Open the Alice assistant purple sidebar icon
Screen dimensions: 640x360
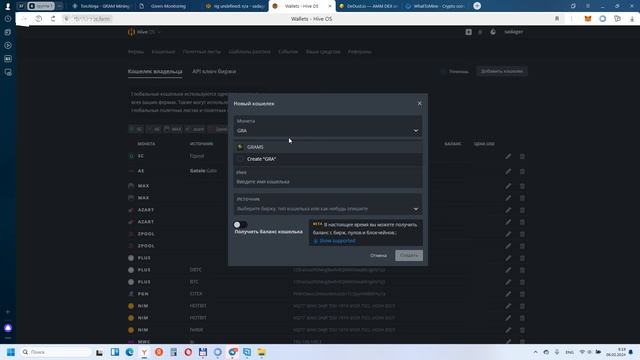[8, 328]
